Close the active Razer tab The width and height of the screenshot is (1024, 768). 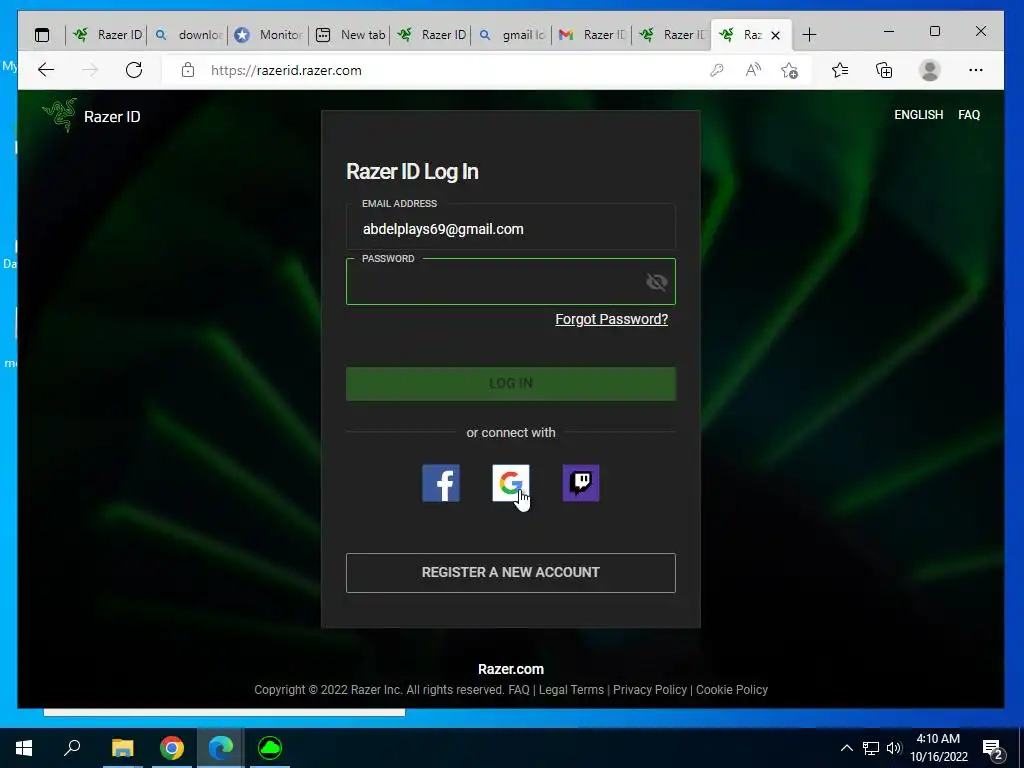pos(775,35)
